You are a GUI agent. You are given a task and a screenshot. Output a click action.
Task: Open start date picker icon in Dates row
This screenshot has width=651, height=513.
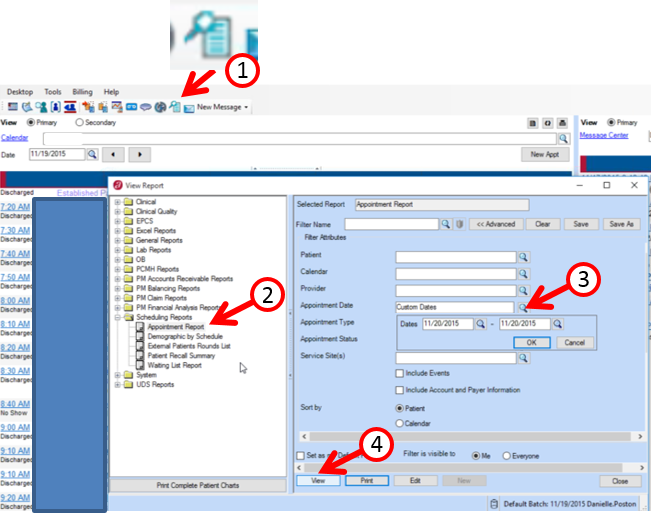480,324
